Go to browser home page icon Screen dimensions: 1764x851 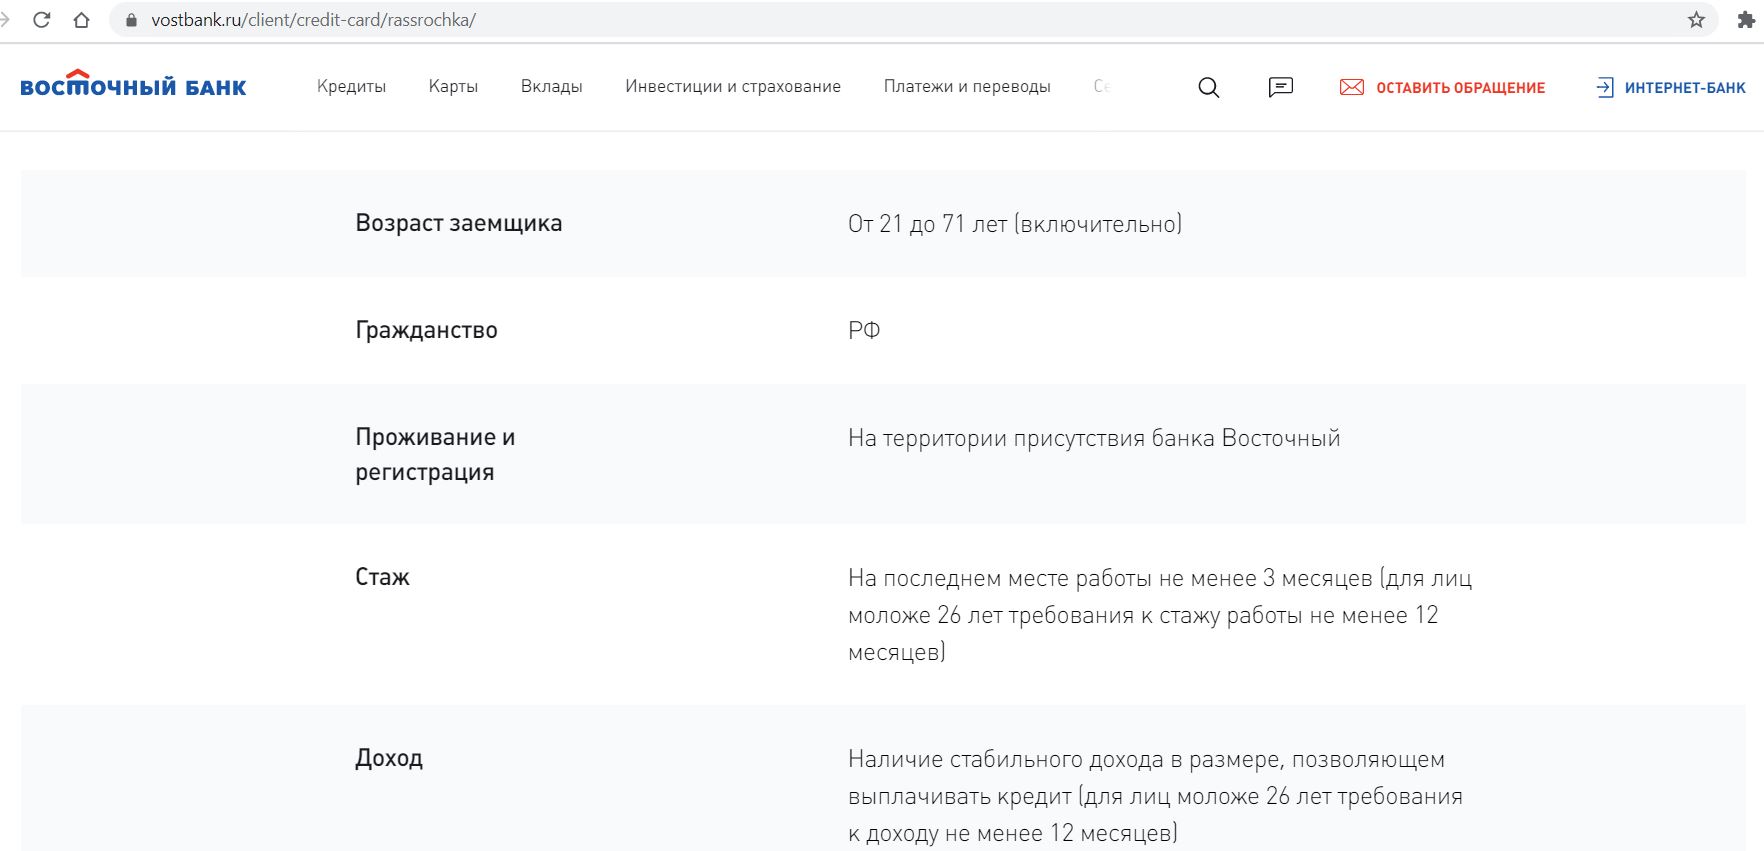pyautogui.click(x=82, y=20)
